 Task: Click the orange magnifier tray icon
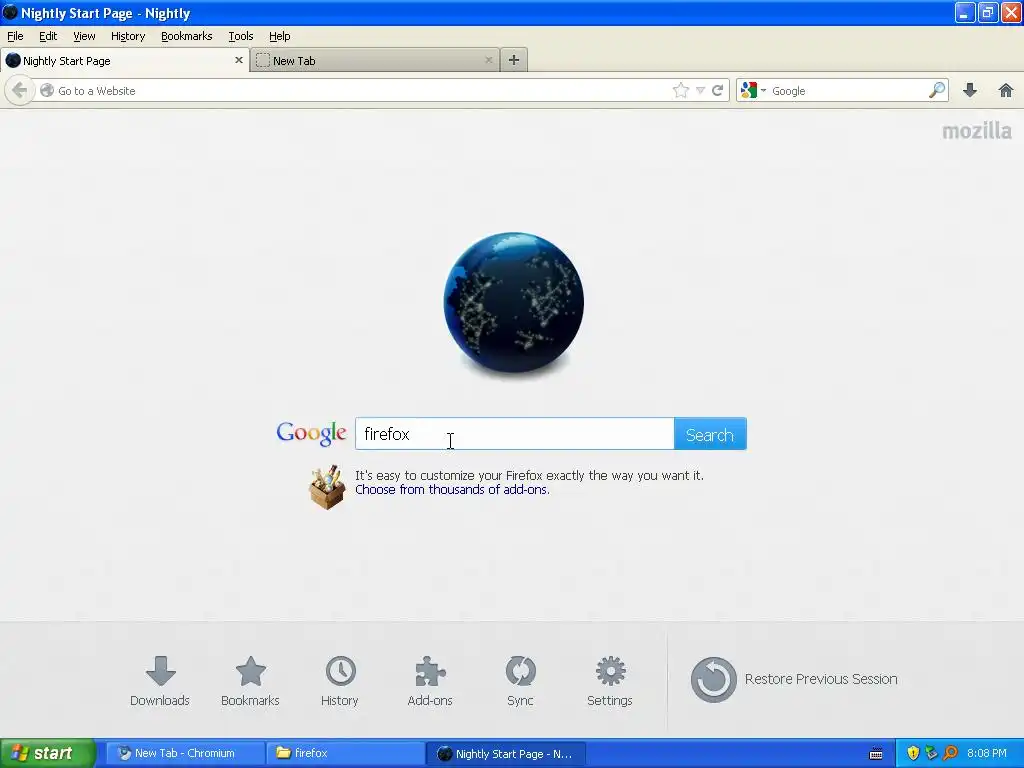[951, 753]
